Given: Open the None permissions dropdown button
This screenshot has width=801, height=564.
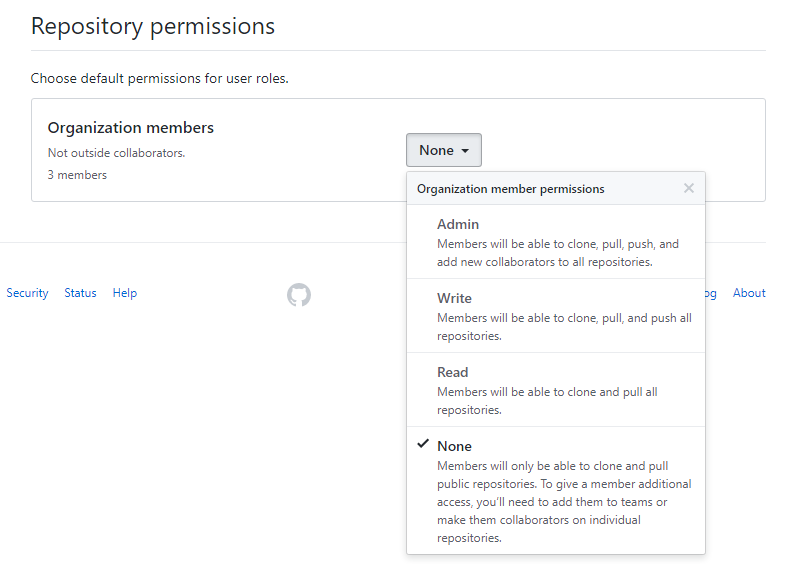Looking at the screenshot, I should pos(443,150).
